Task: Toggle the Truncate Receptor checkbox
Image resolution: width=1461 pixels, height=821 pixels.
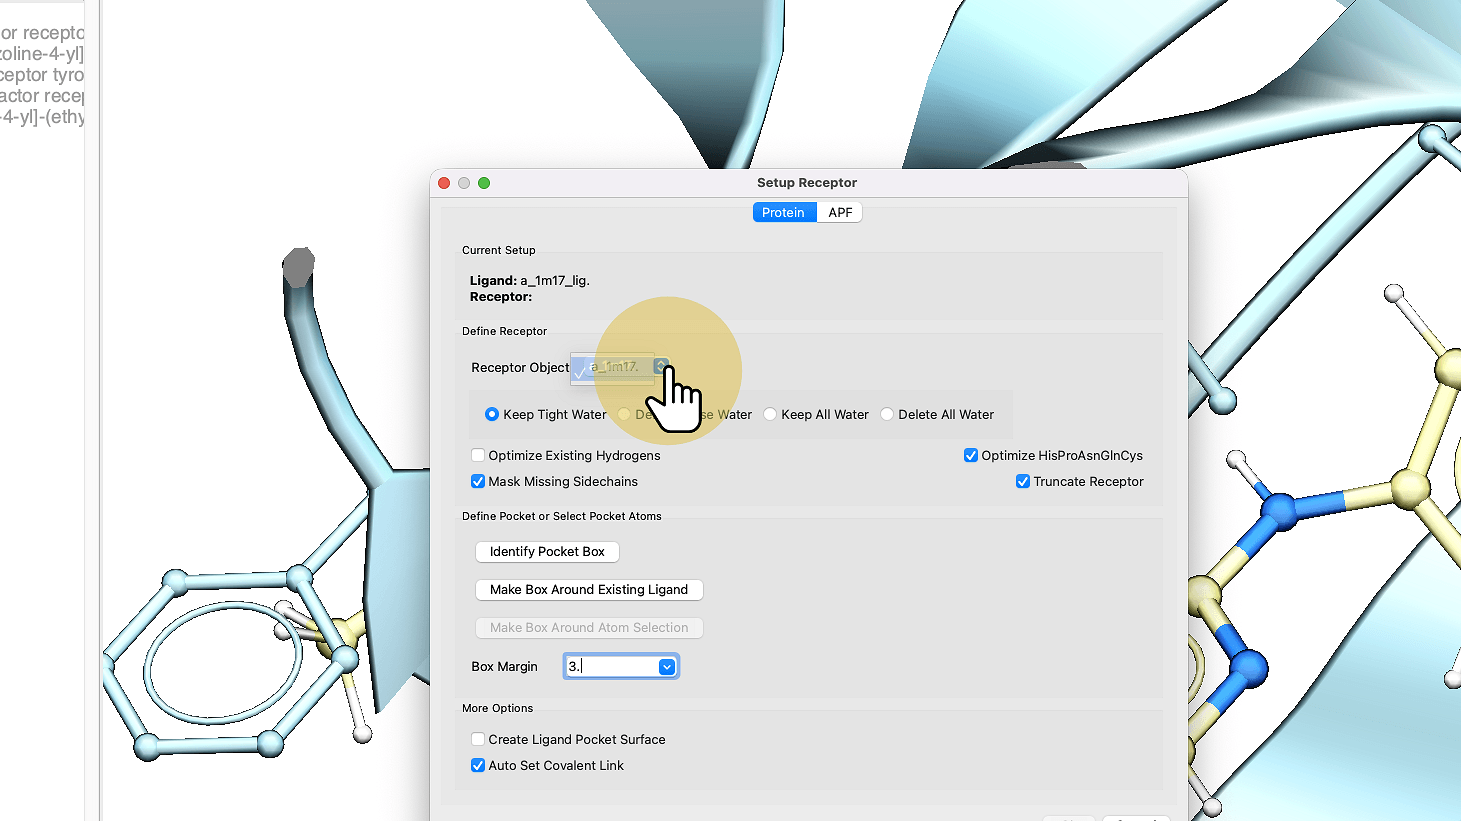Action: point(1023,481)
